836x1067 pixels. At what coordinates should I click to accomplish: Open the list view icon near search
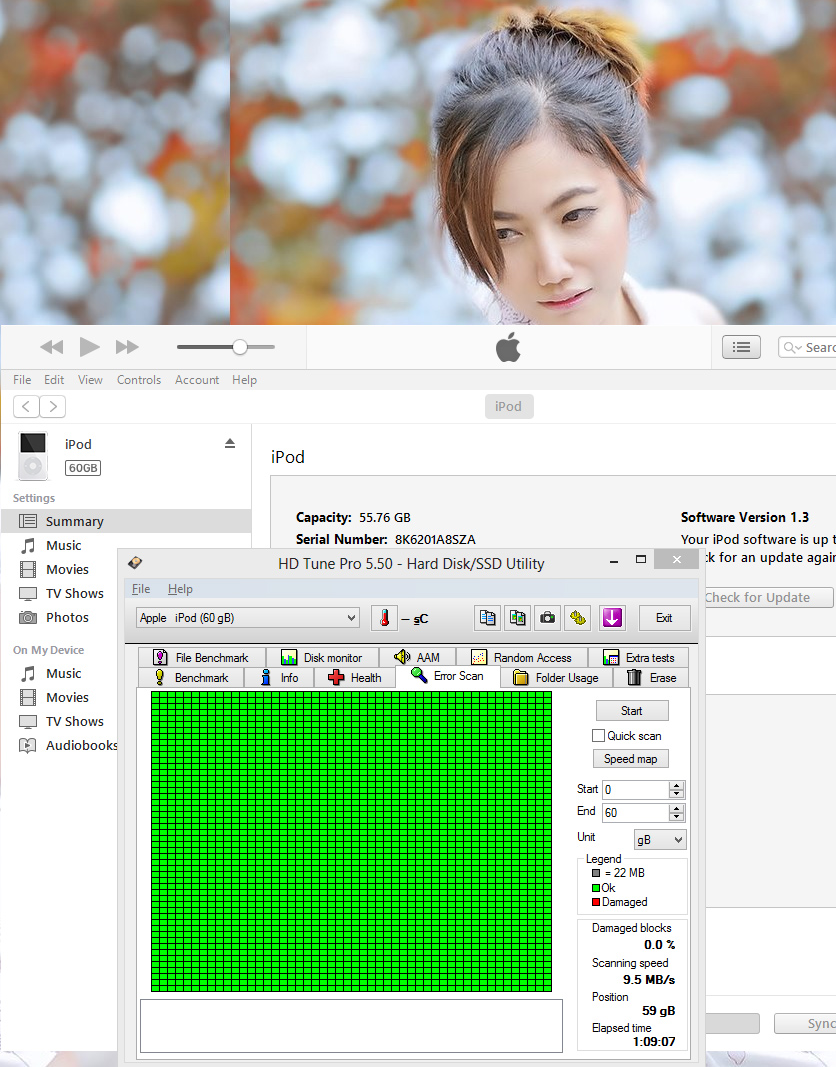[x=741, y=347]
